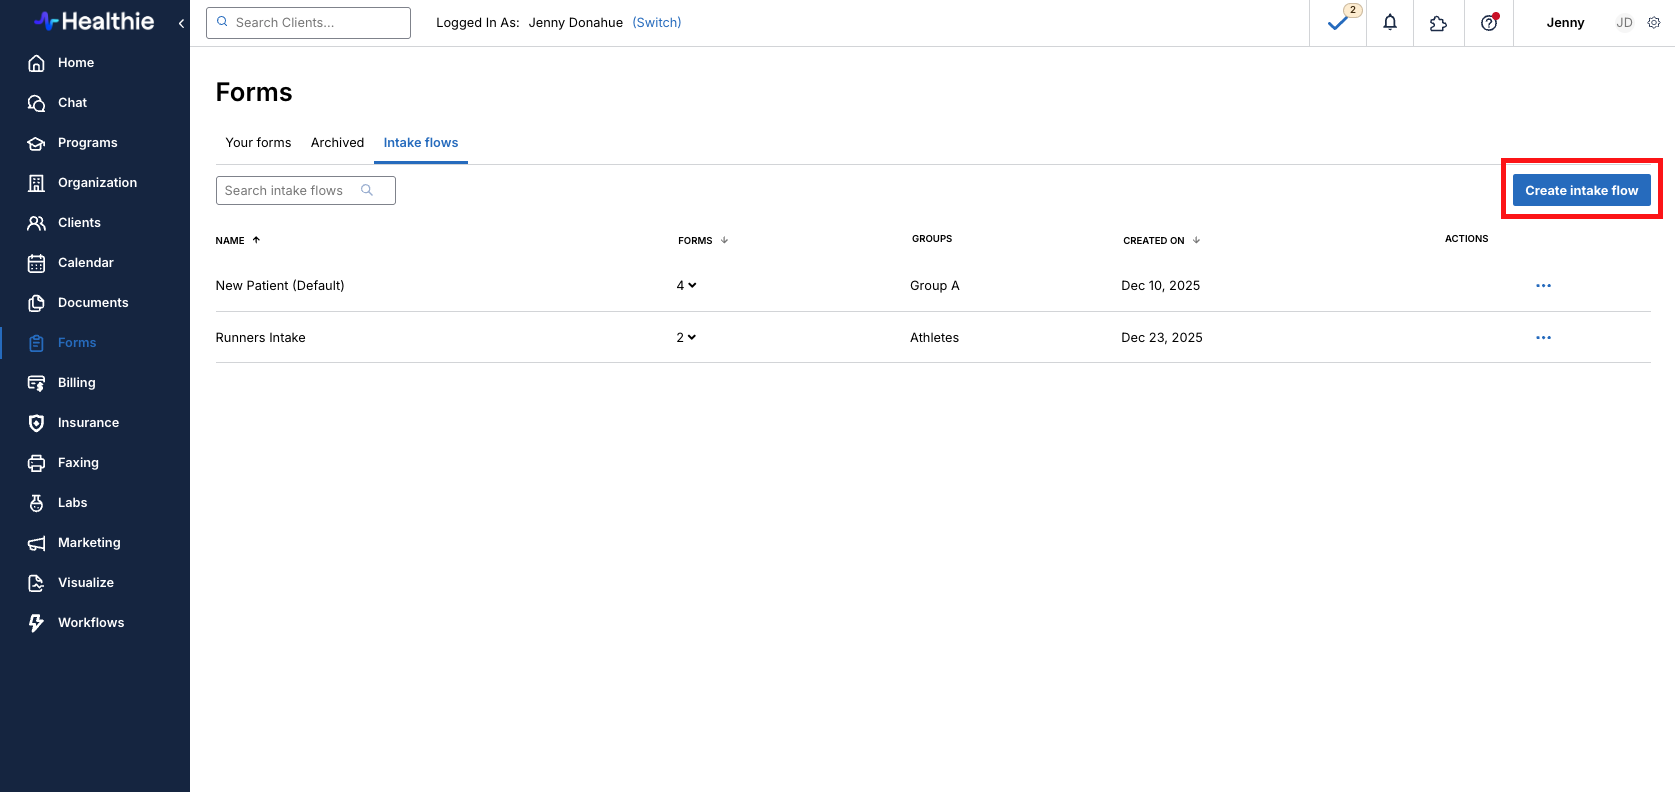
Task: Click the Group A cell
Action: tap(934, 285)
